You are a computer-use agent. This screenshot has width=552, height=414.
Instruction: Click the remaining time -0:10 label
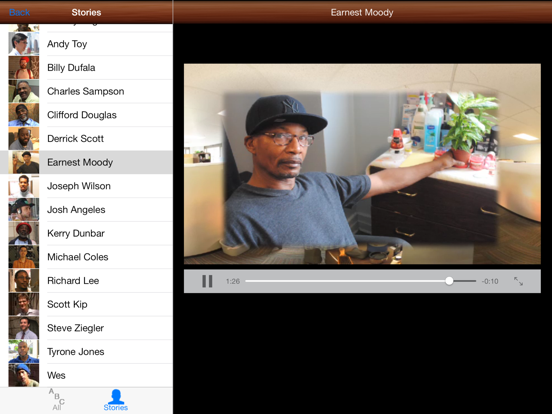[x=490, y=281]
